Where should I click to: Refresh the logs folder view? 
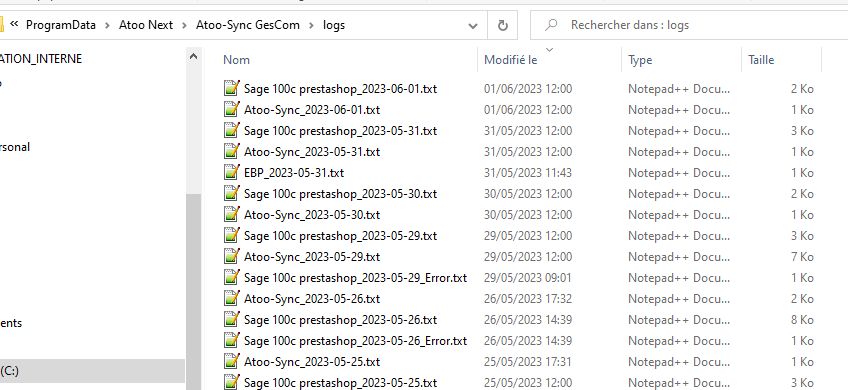(x=502, y=25)
